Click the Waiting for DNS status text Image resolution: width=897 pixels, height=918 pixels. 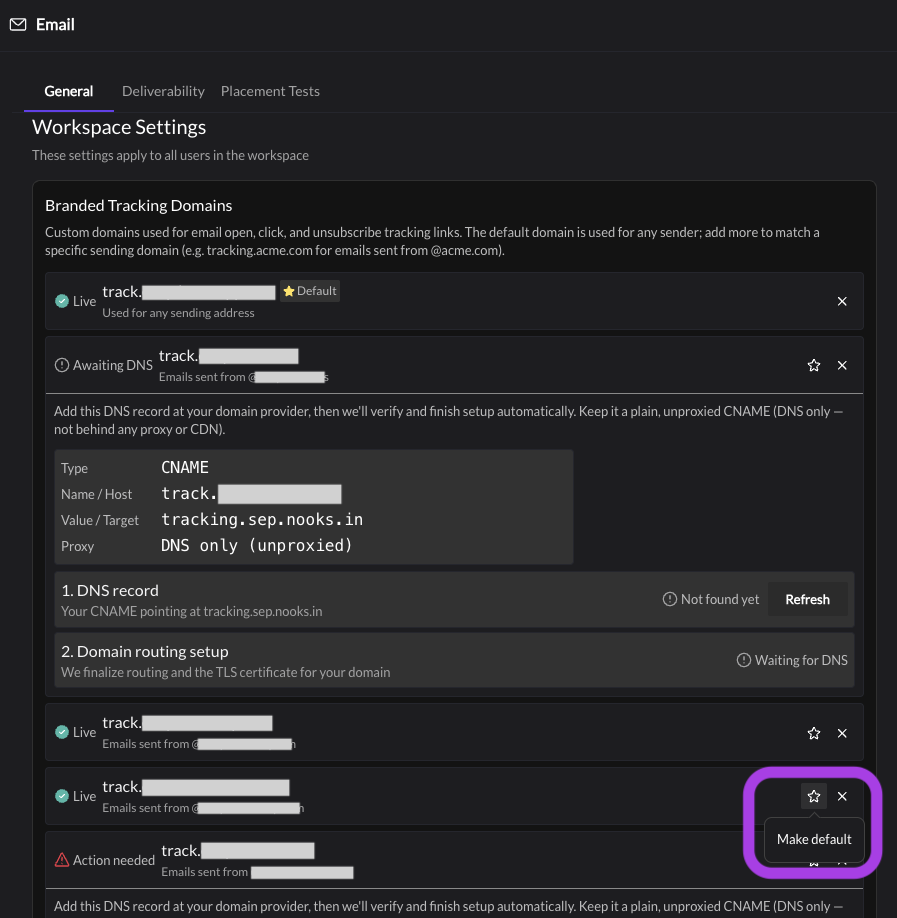tap(801, 660)
